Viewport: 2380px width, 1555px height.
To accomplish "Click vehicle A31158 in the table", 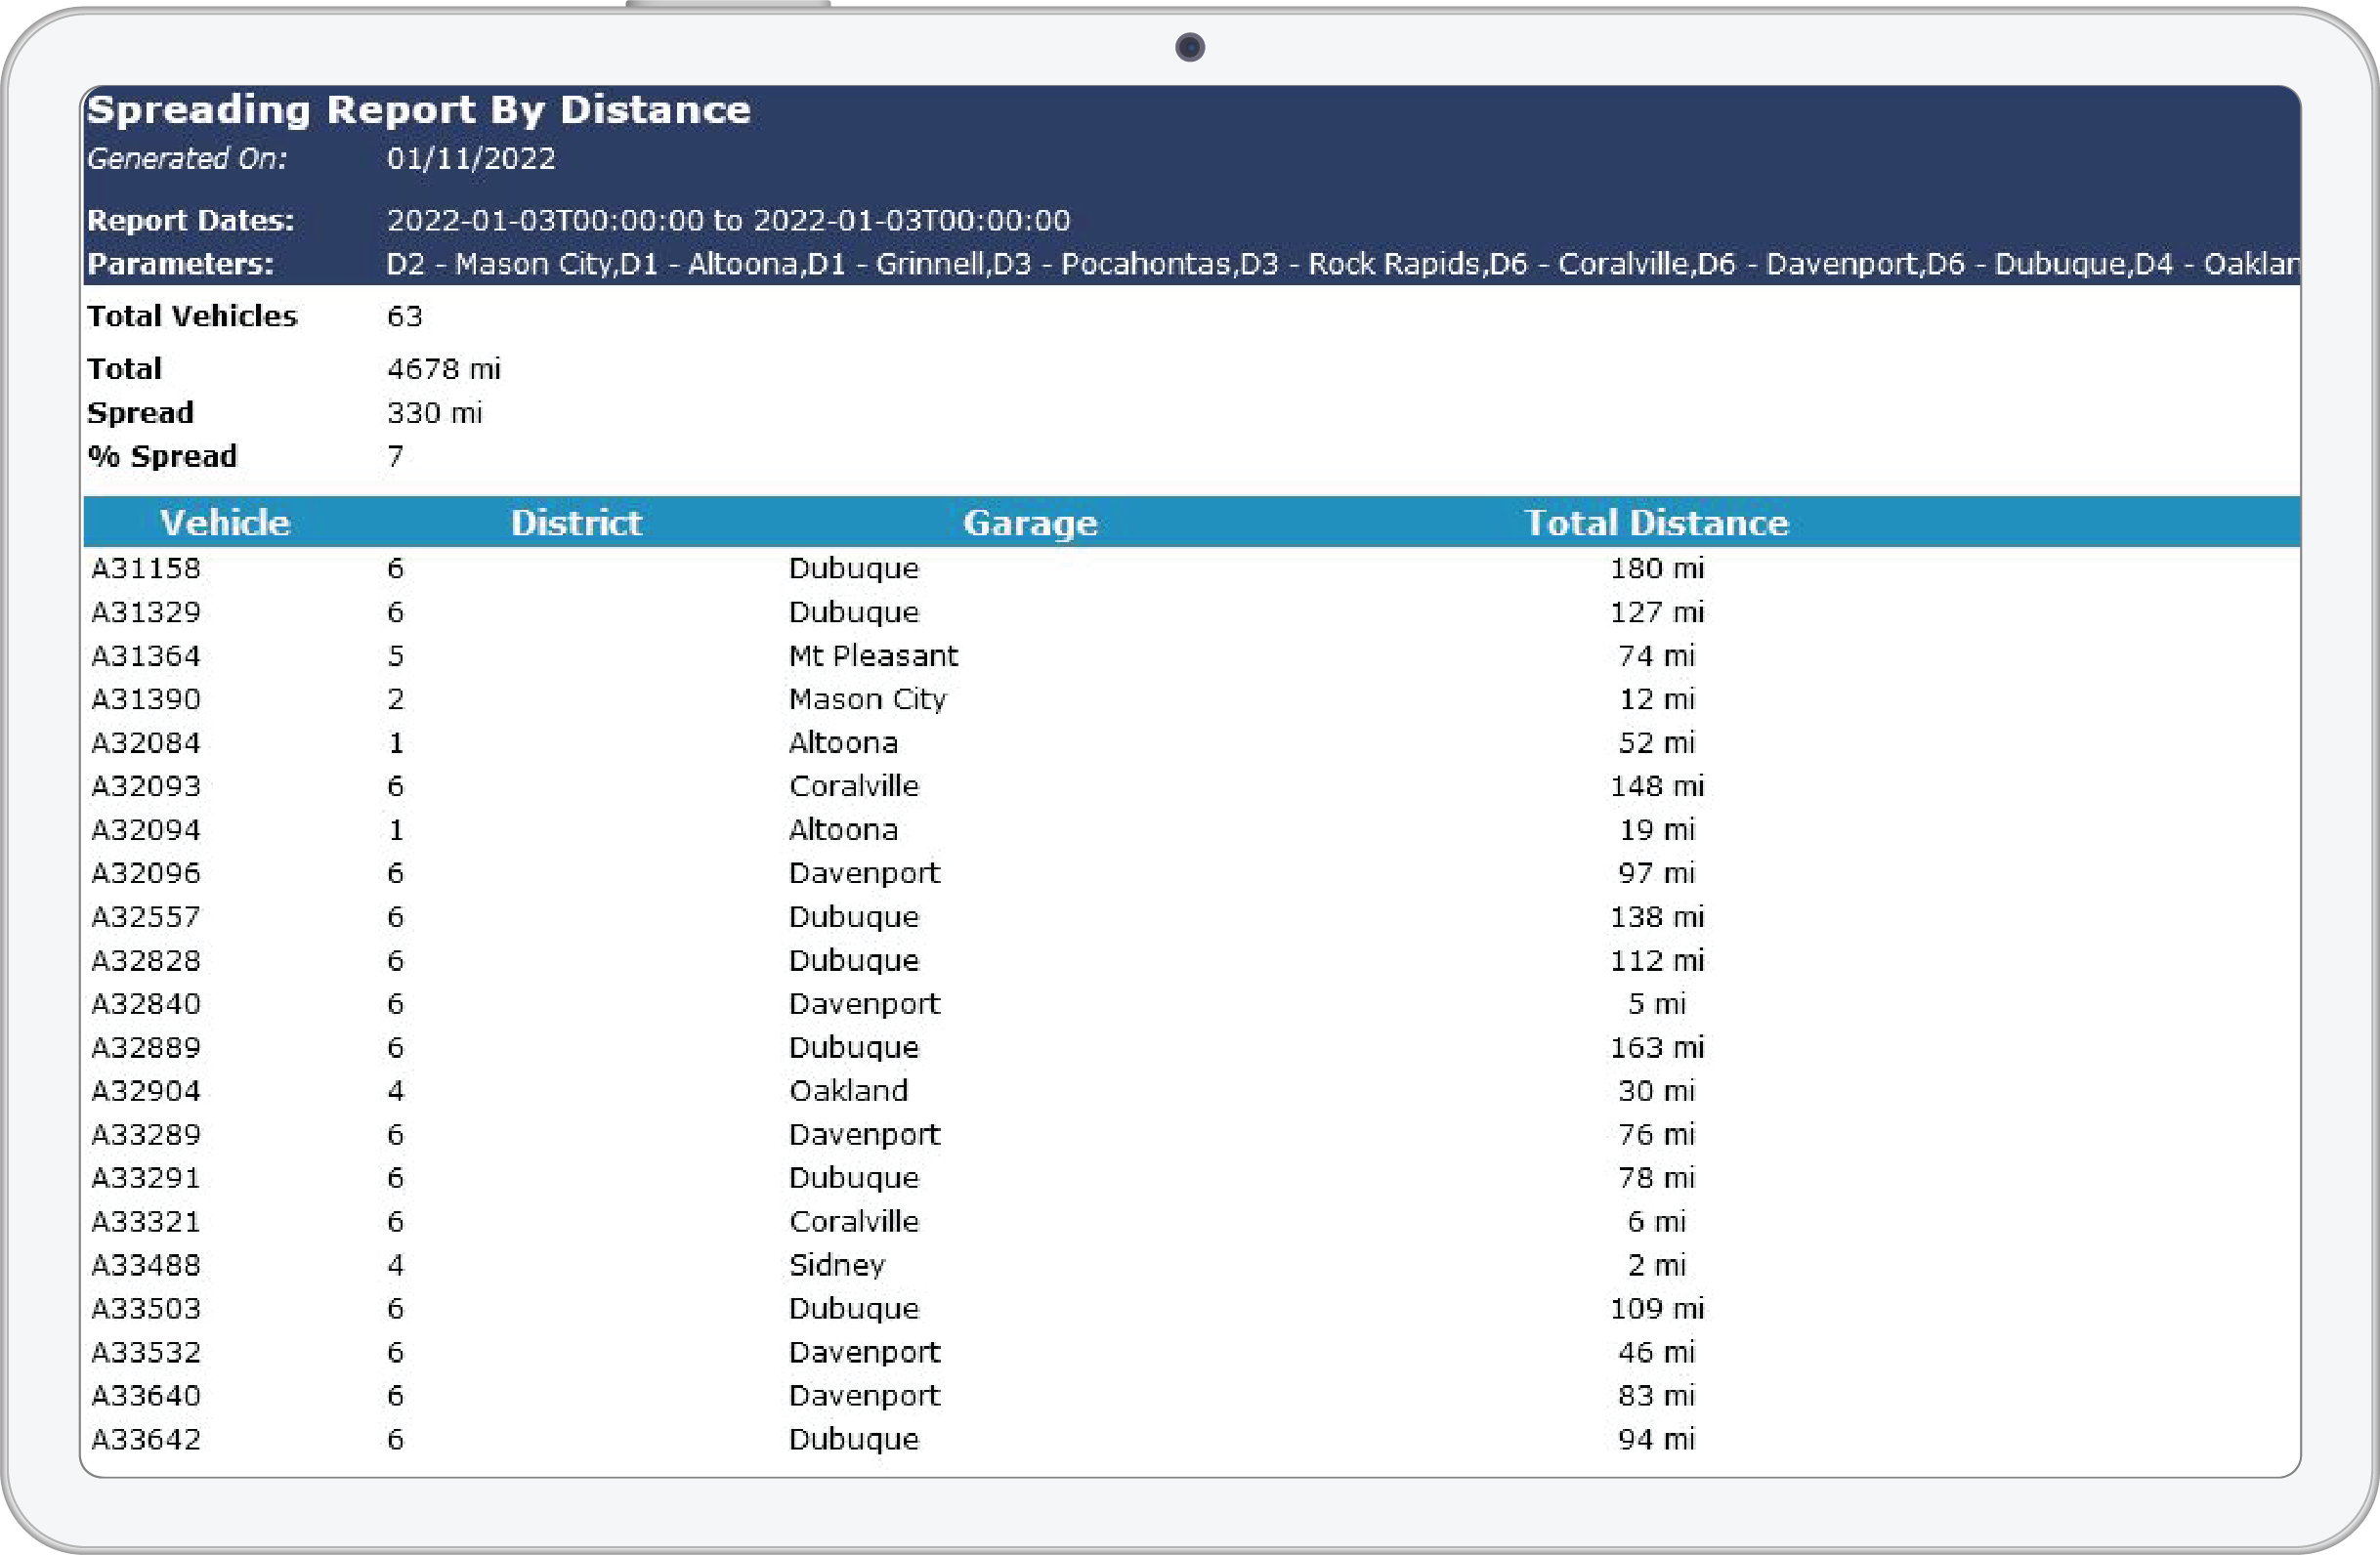I will [x=146, y=568].
